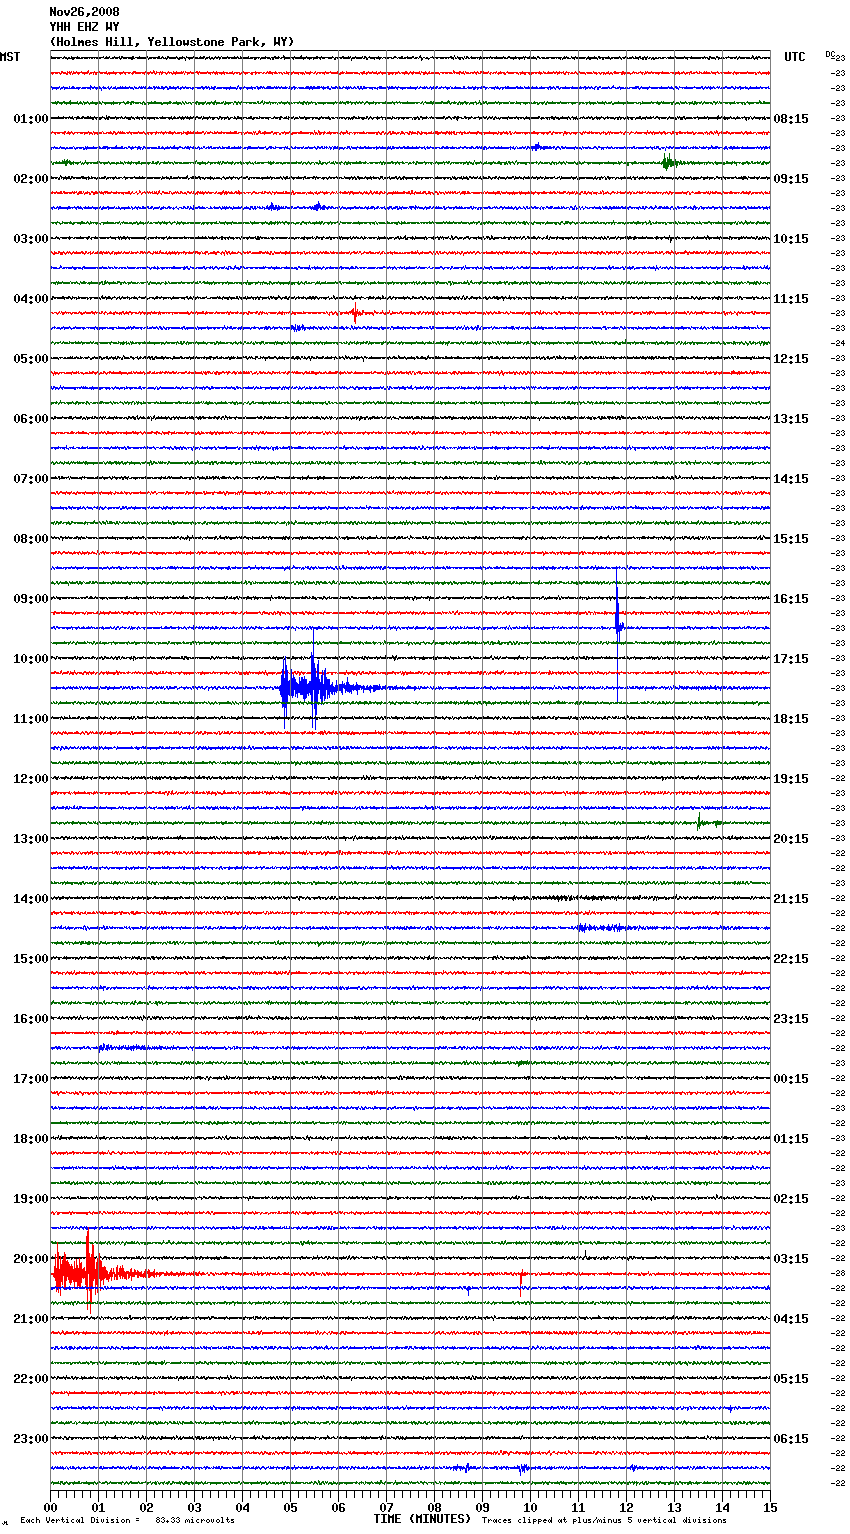
Task: Click the date text 'Nov26,2008'
Action: 84,12
